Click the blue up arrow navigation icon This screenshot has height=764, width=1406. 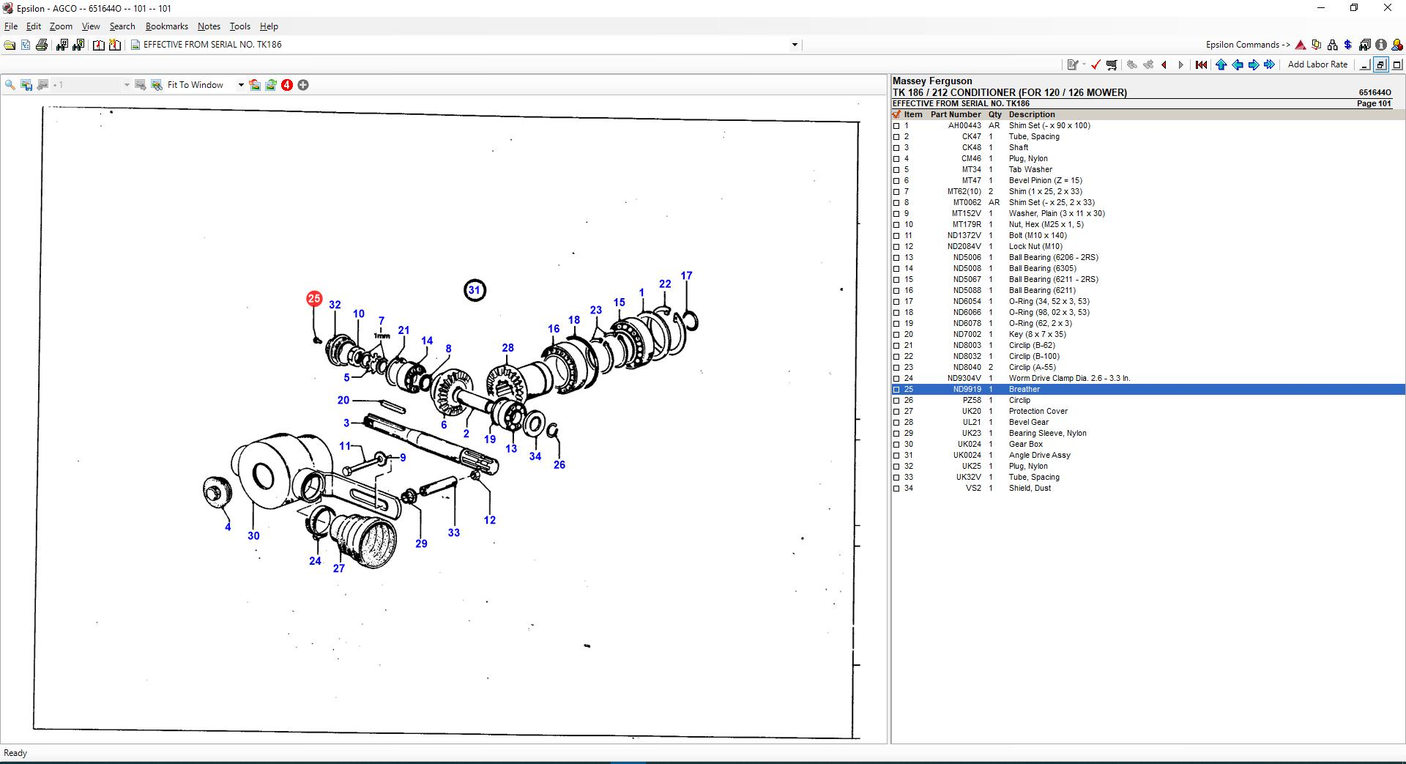tap(1221, 65)
